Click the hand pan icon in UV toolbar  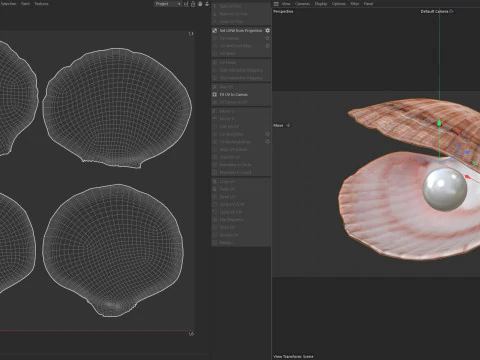[x=200, y=4]
